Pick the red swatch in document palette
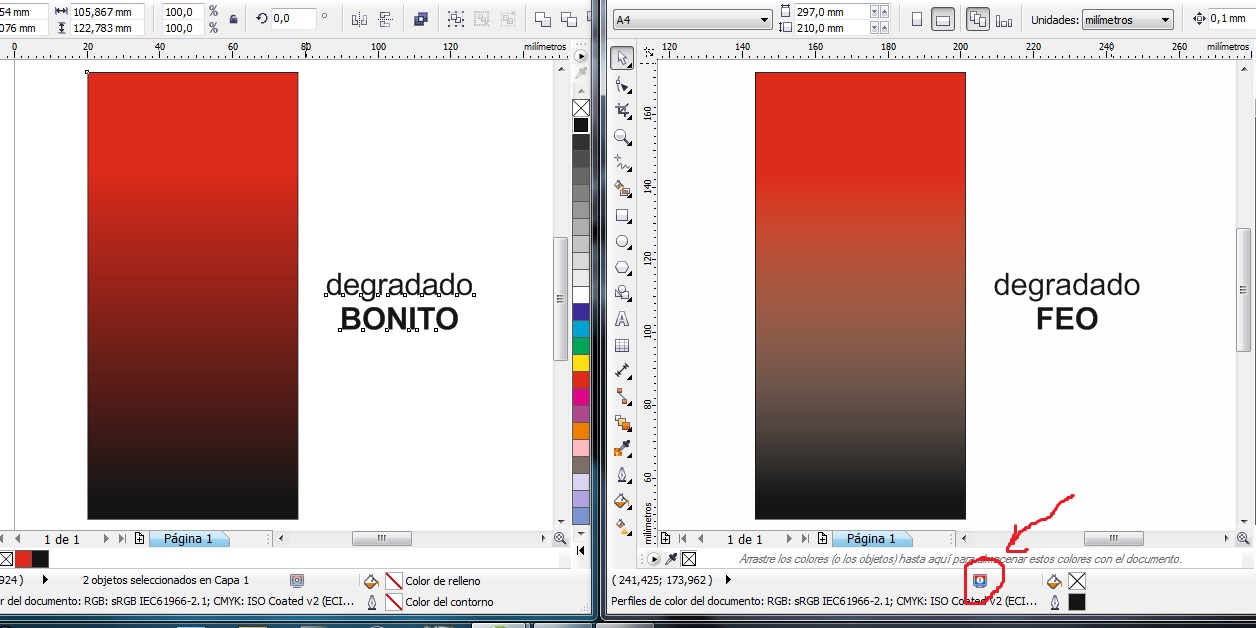Viewport: 1256px width, 628px height. (23, 559)
